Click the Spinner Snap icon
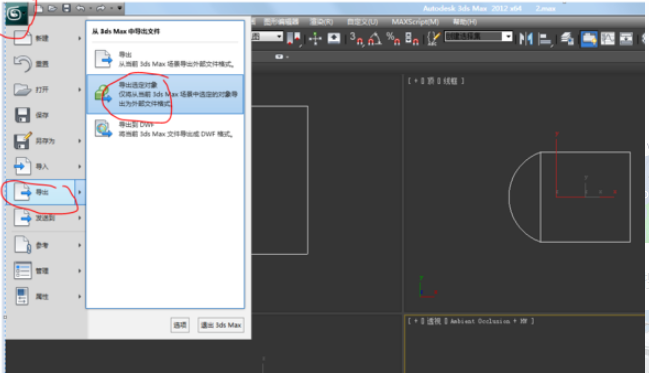The height and width of the screenshot is (373, 649). (x=411, y=39)
